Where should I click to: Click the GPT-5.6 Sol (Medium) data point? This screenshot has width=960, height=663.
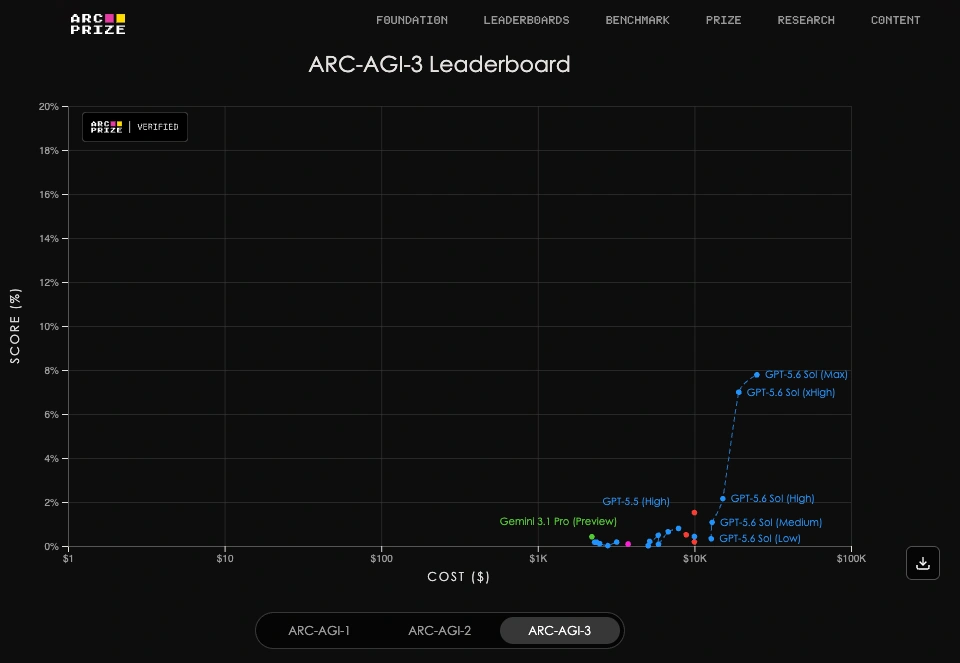click(712, 523)
